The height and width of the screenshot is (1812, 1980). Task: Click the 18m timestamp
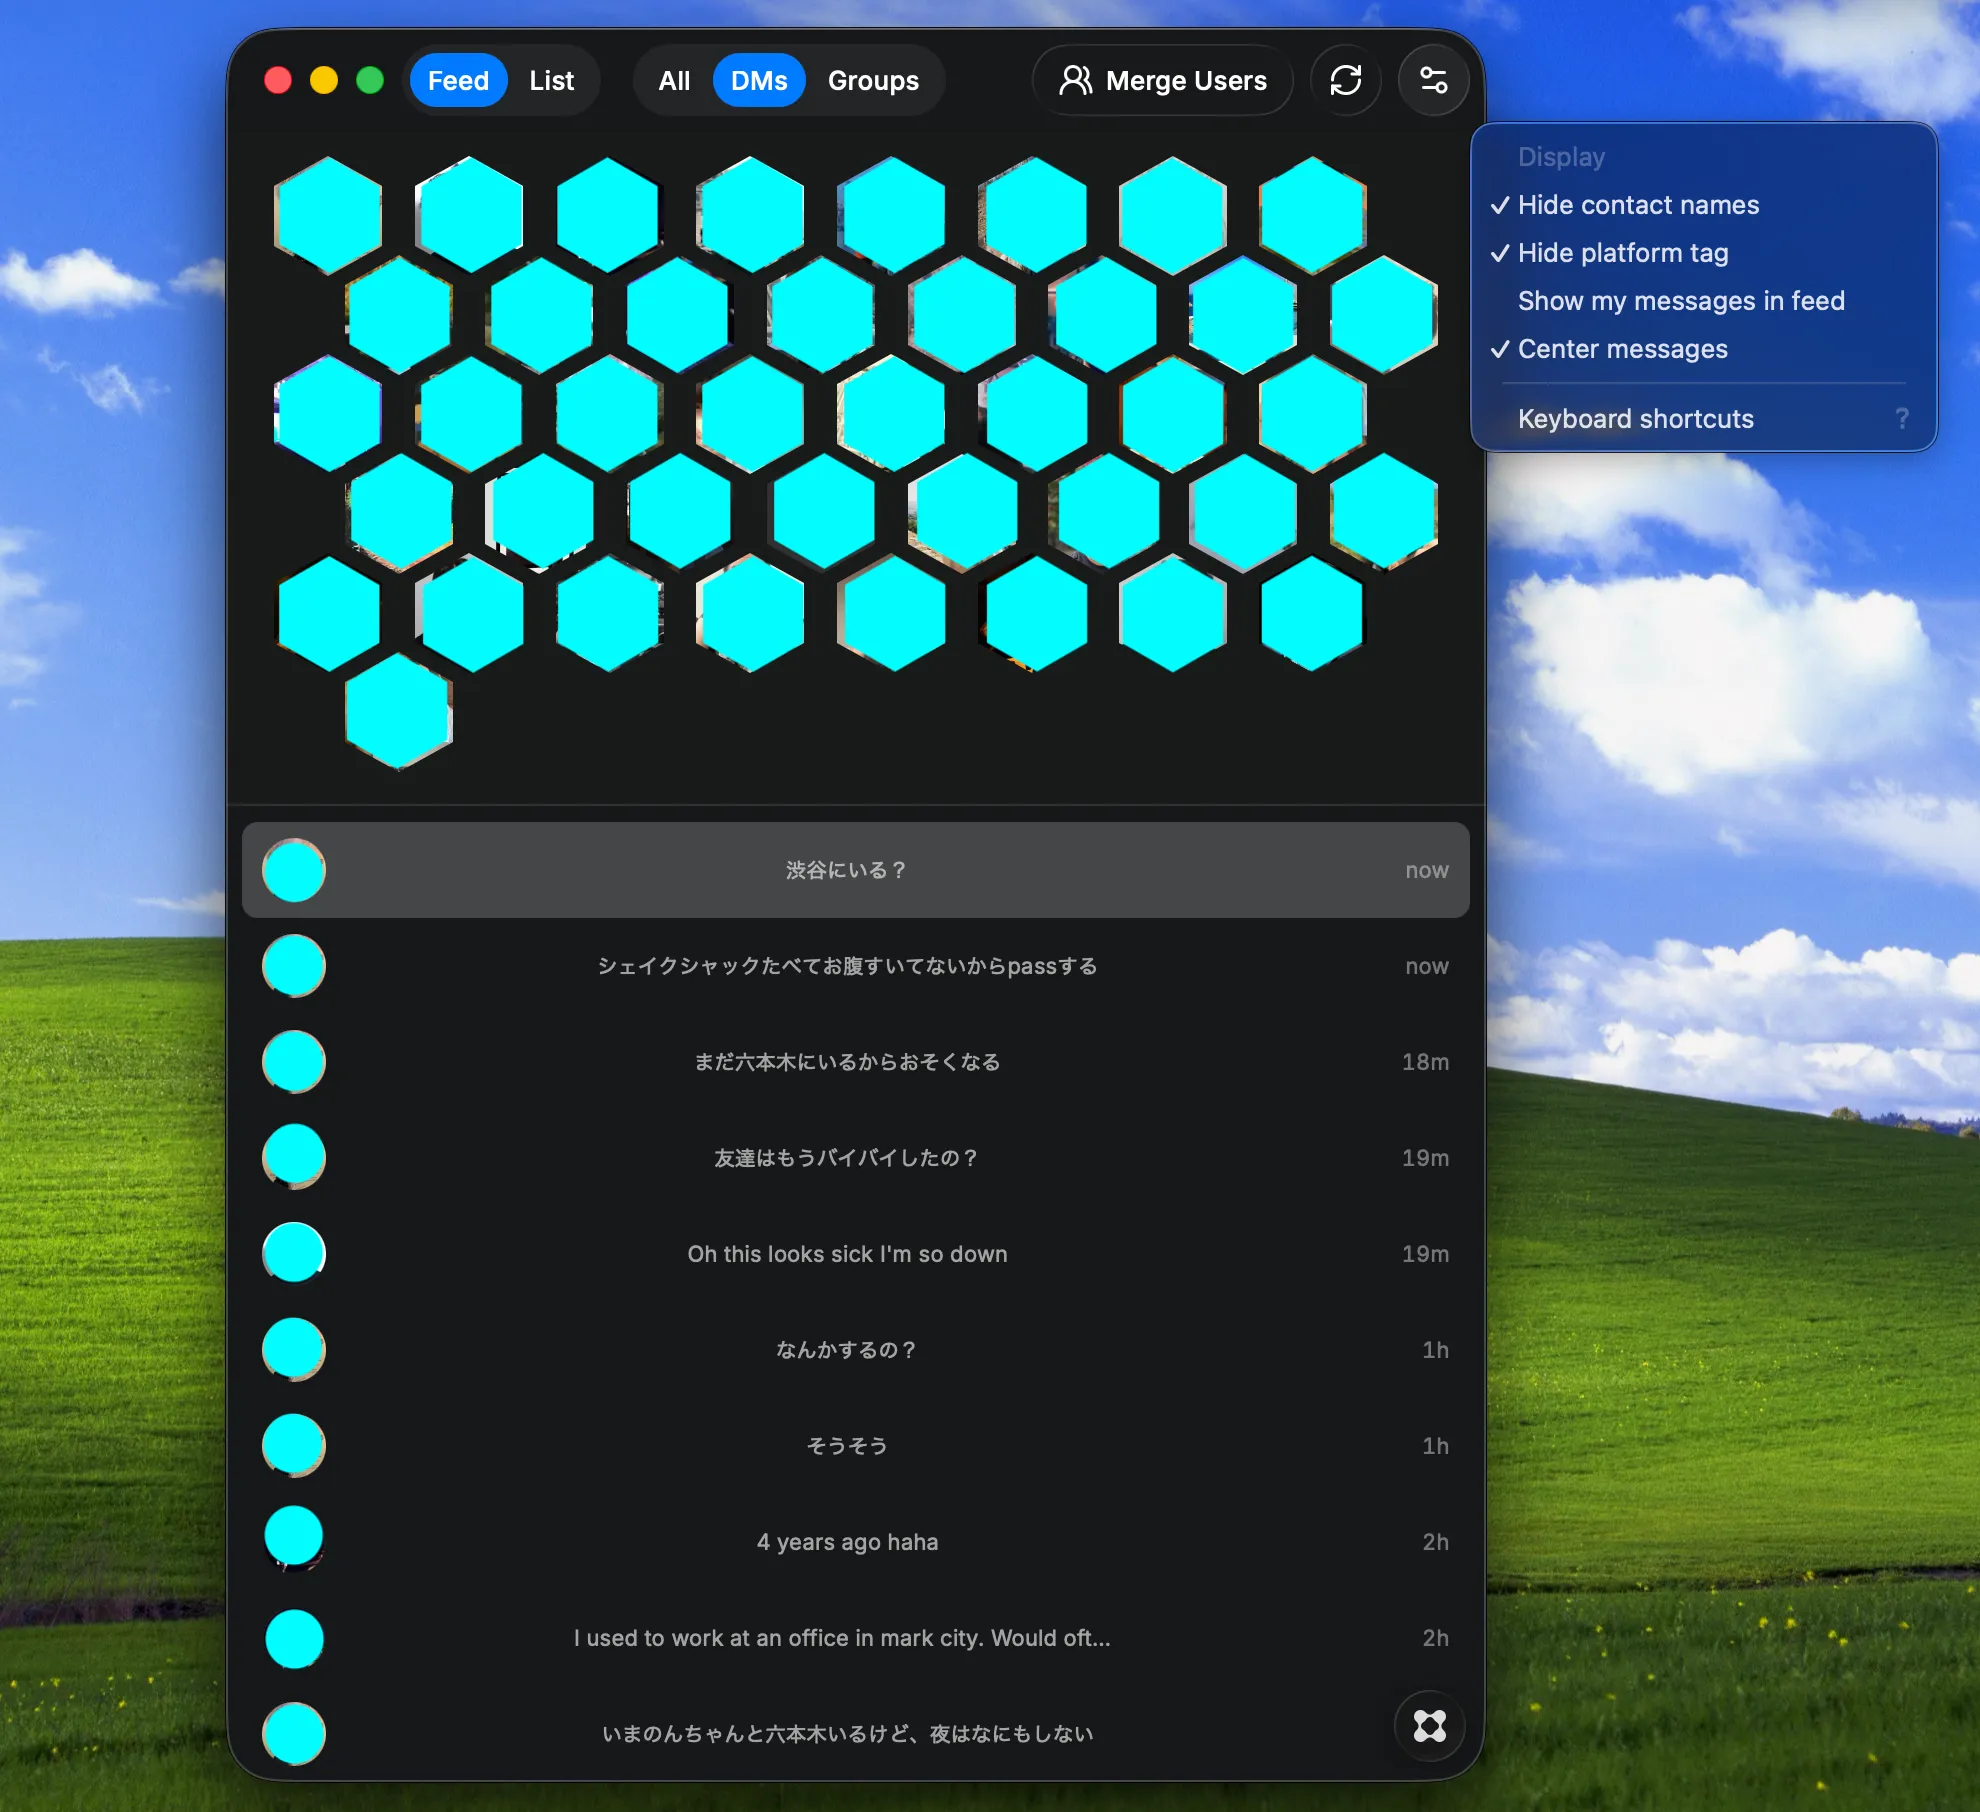1425,1062
